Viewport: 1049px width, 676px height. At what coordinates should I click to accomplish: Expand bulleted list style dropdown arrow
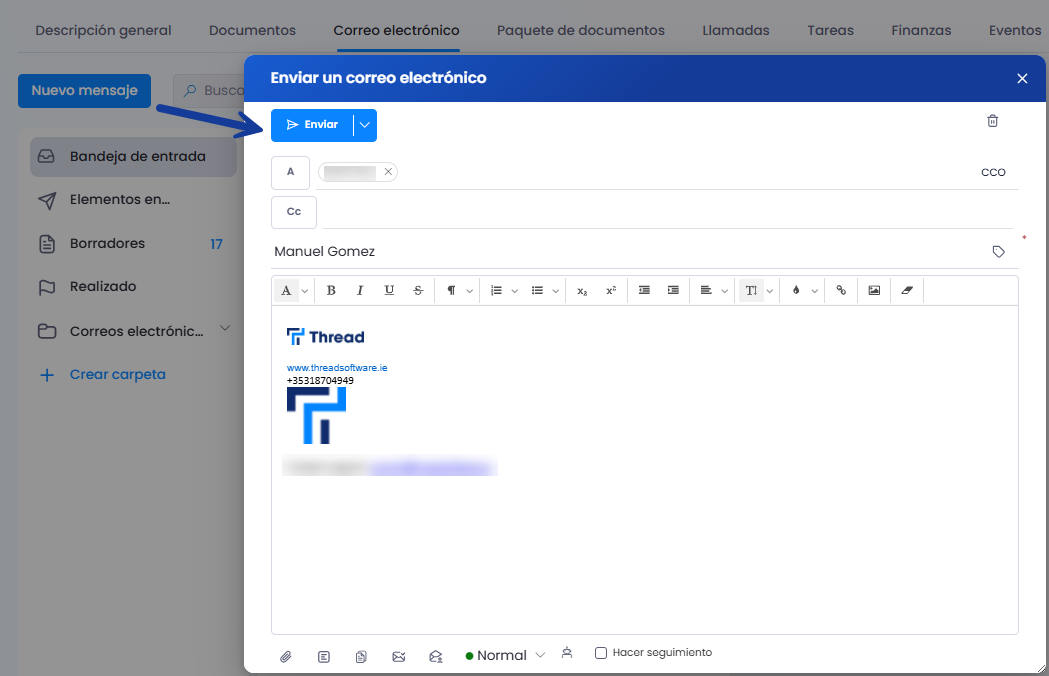pos(555,291)
